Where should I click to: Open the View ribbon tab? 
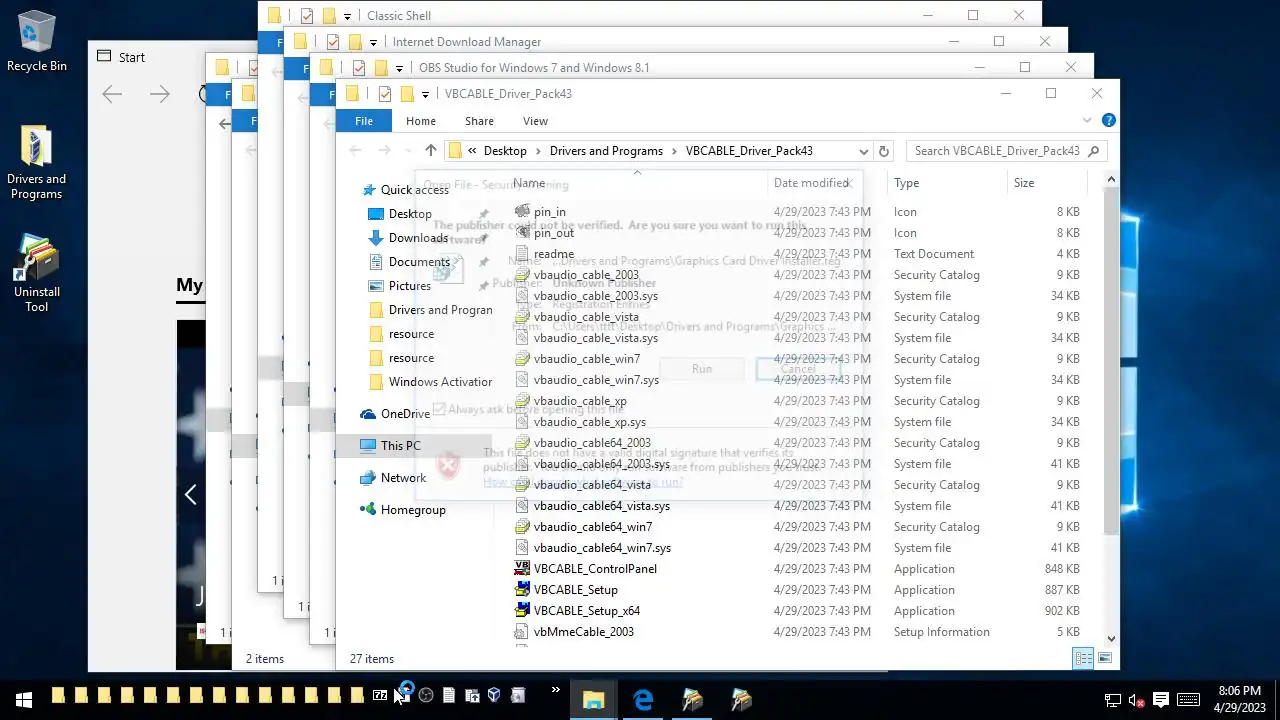click(535, 120)
